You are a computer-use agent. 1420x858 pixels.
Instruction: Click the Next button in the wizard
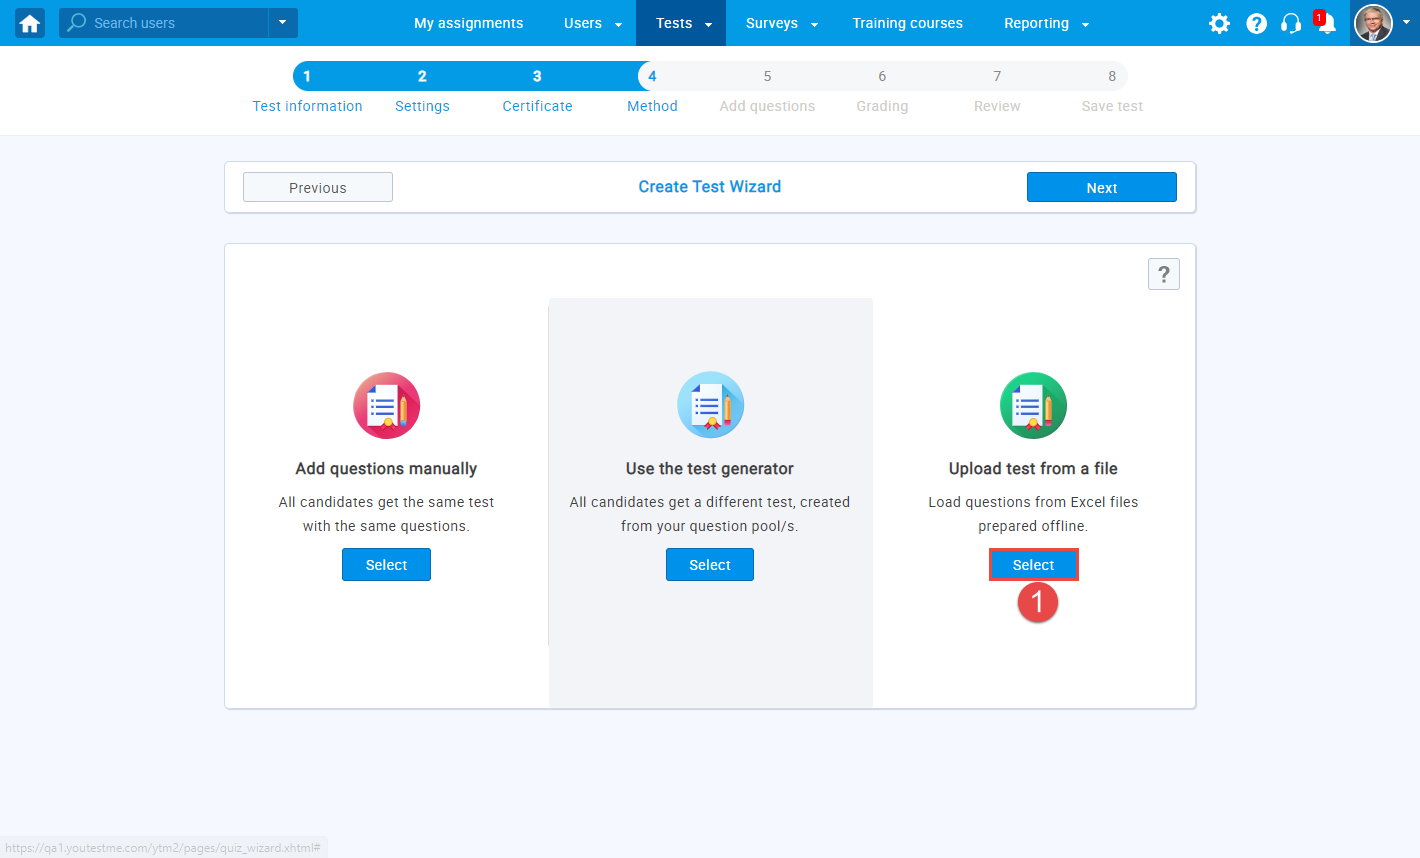1101,187
